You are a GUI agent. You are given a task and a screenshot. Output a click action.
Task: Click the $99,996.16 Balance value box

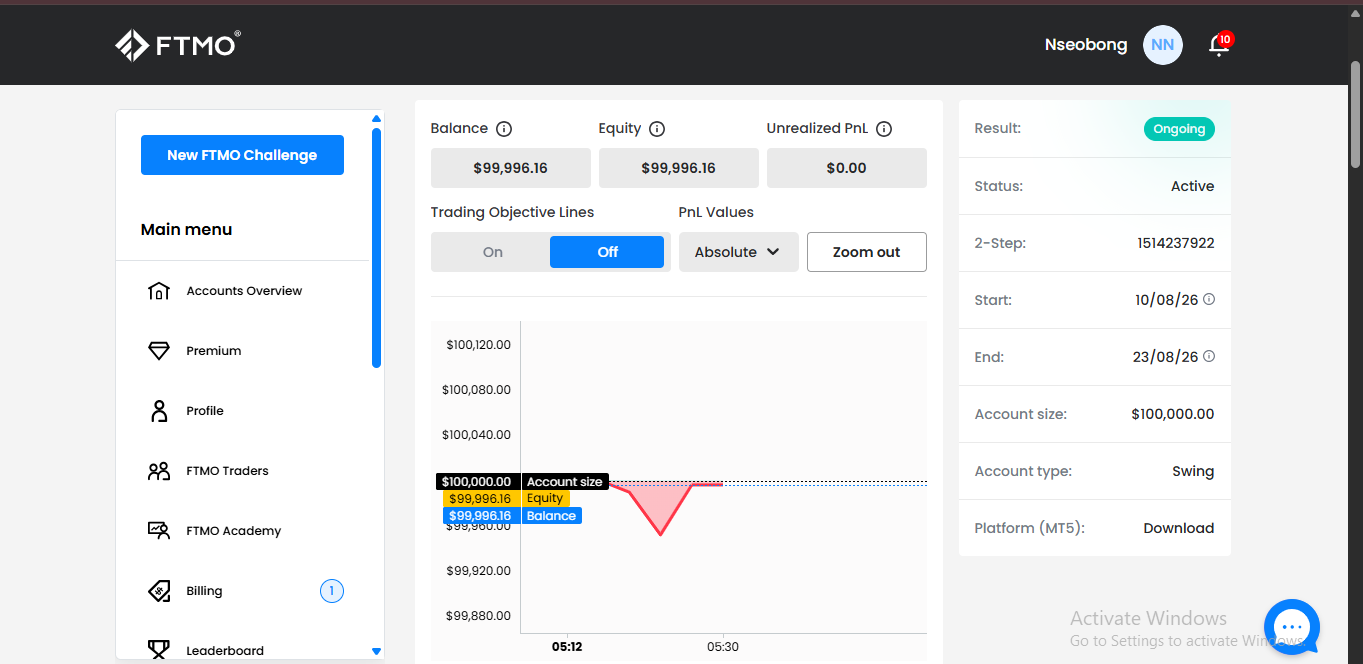coord(511,168)
